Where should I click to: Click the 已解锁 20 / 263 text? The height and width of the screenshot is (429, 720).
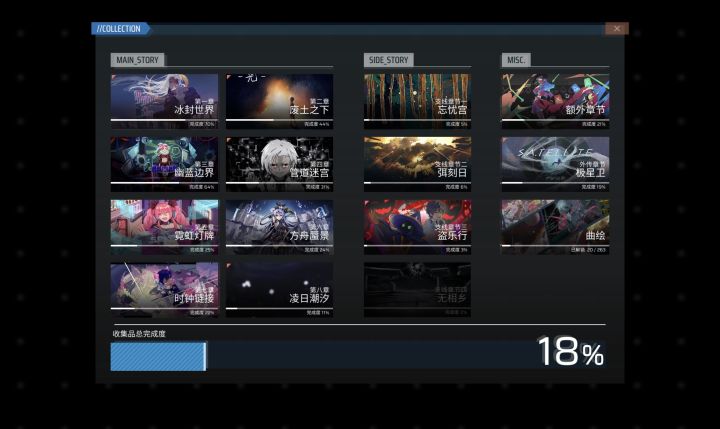[588, 250]
